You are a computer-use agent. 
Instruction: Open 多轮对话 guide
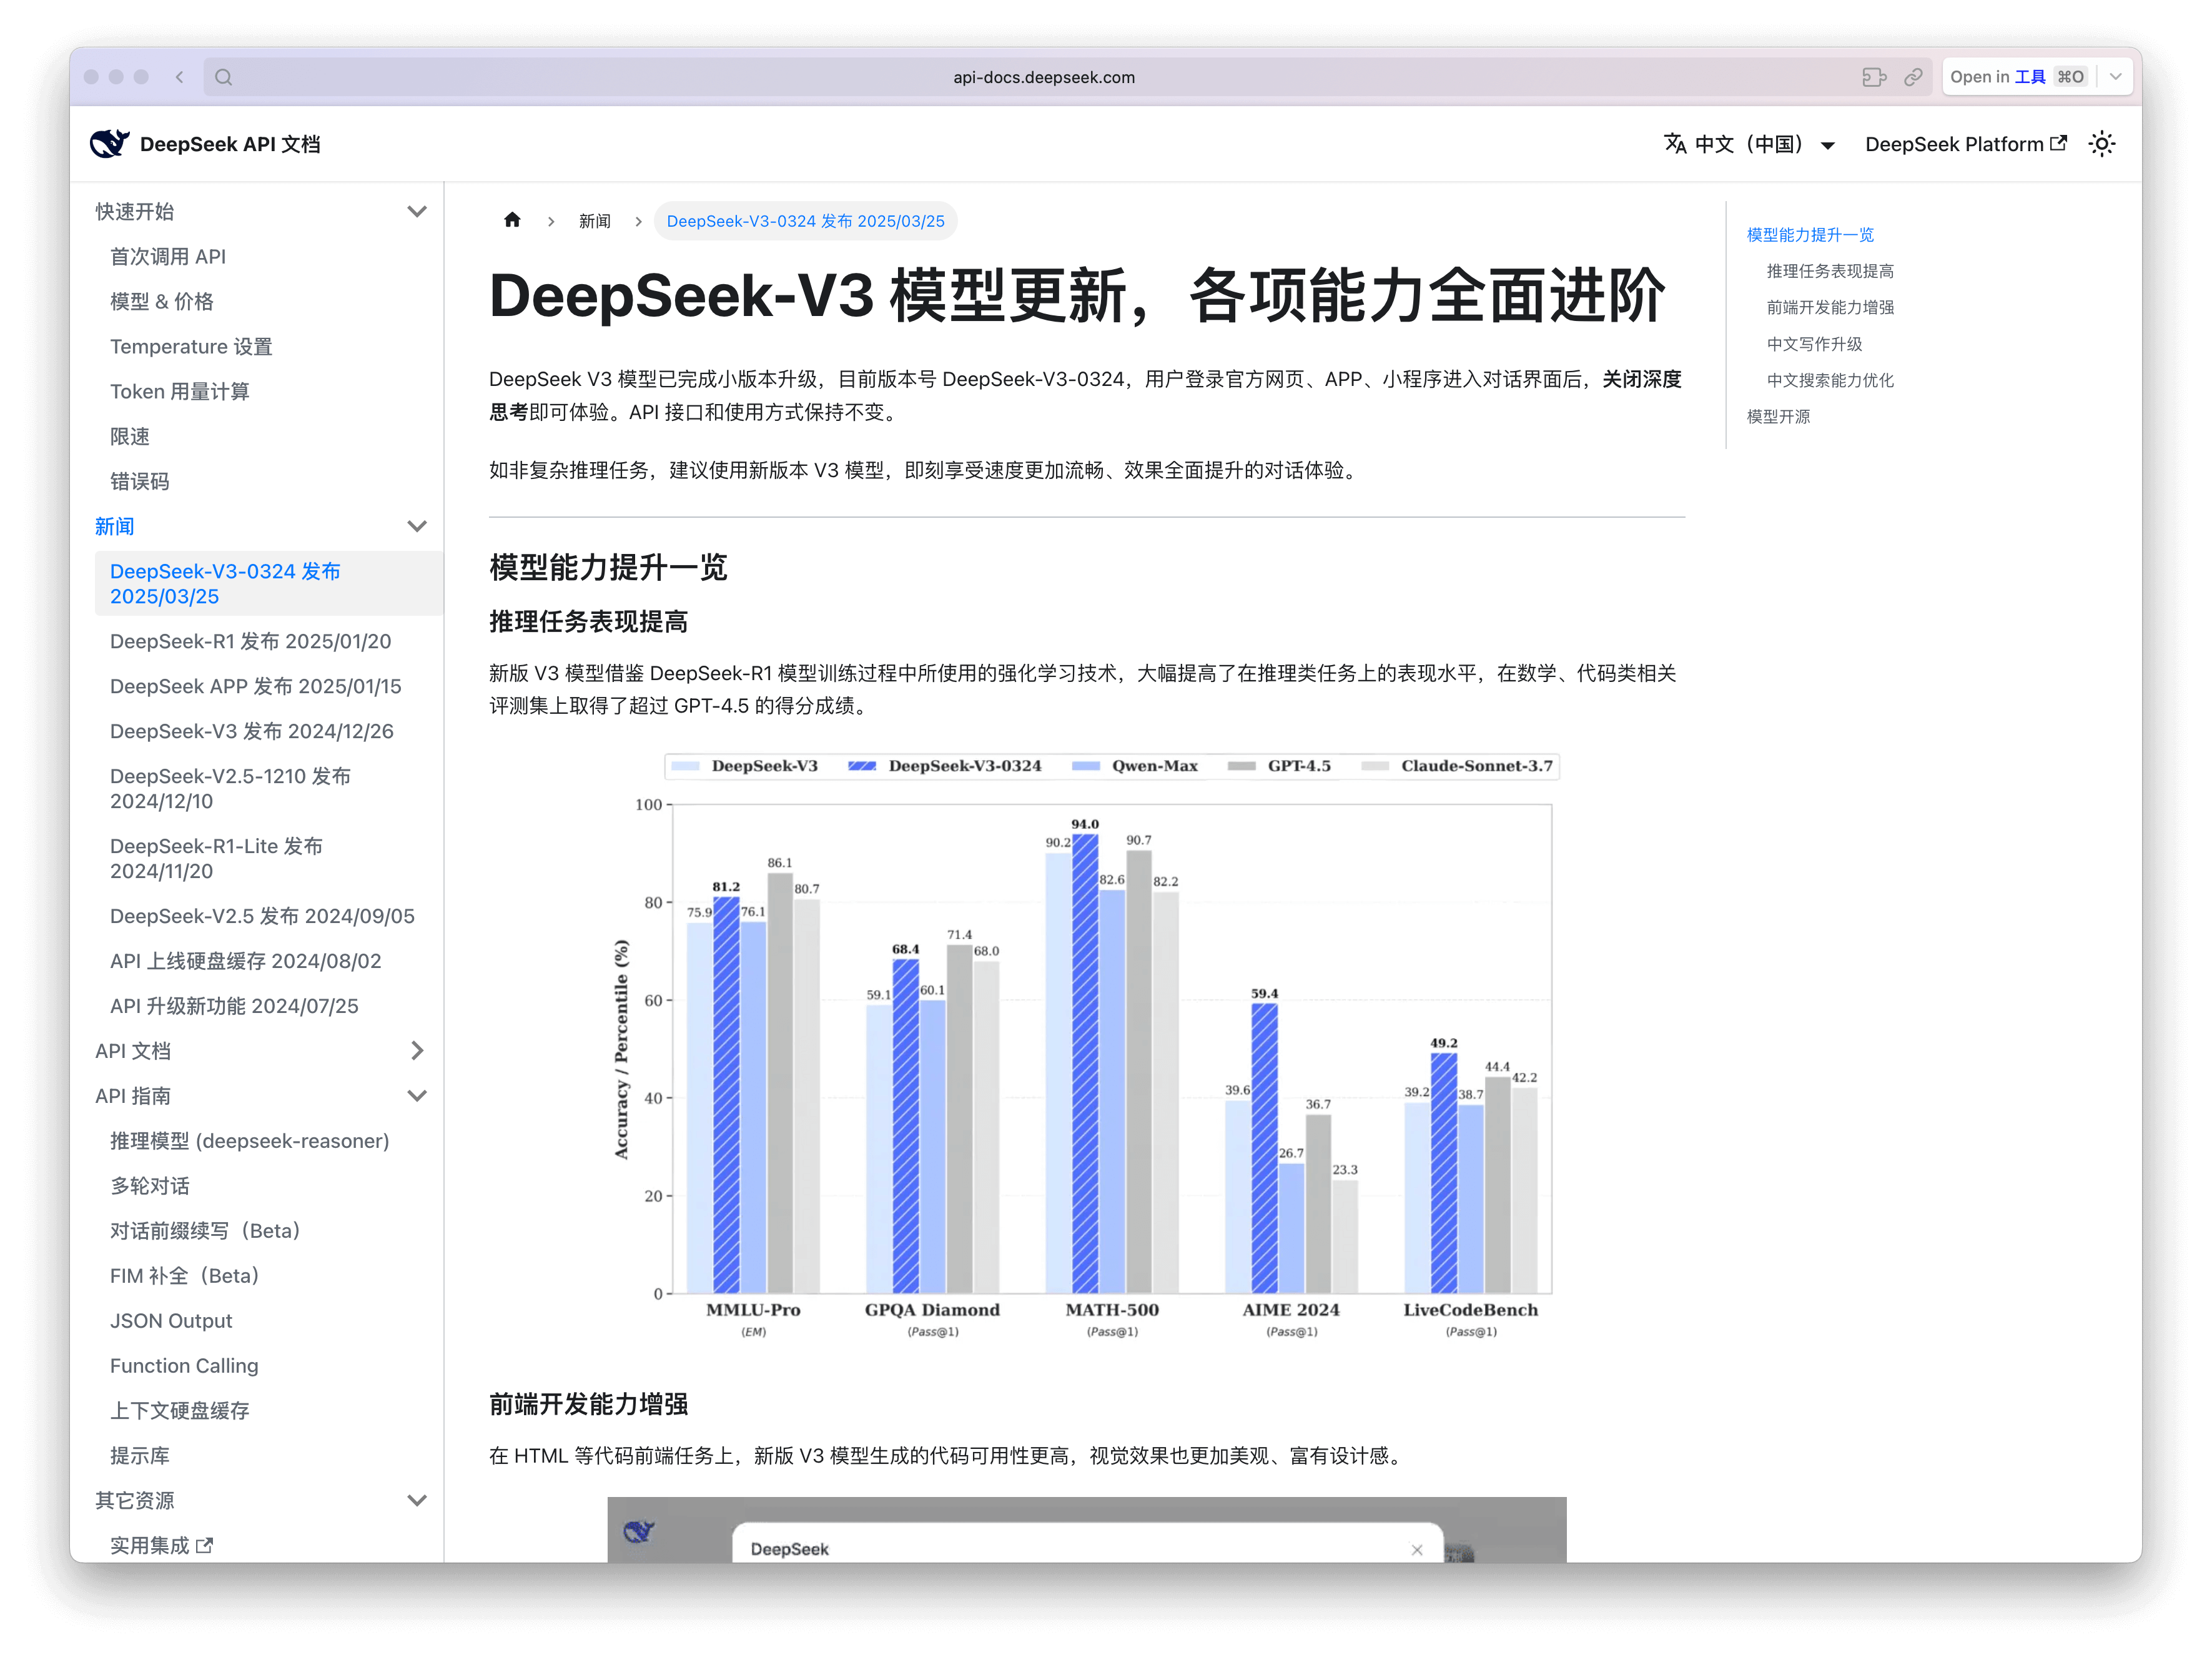click(x=149, y=1186)
